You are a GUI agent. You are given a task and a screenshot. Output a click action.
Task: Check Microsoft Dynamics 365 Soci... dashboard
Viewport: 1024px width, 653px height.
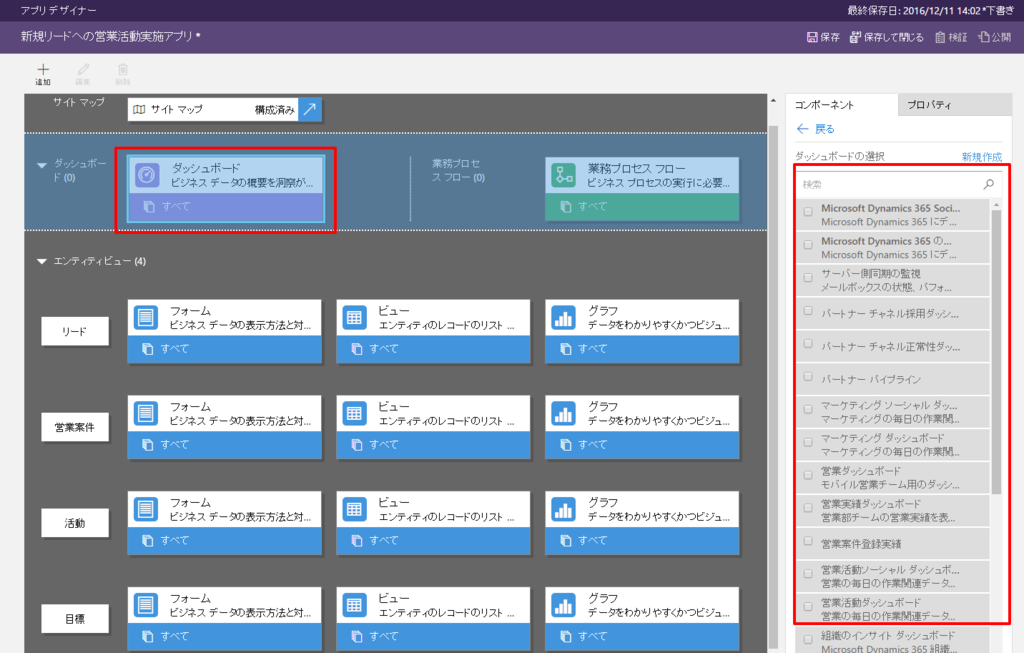(x=808, y=212)
